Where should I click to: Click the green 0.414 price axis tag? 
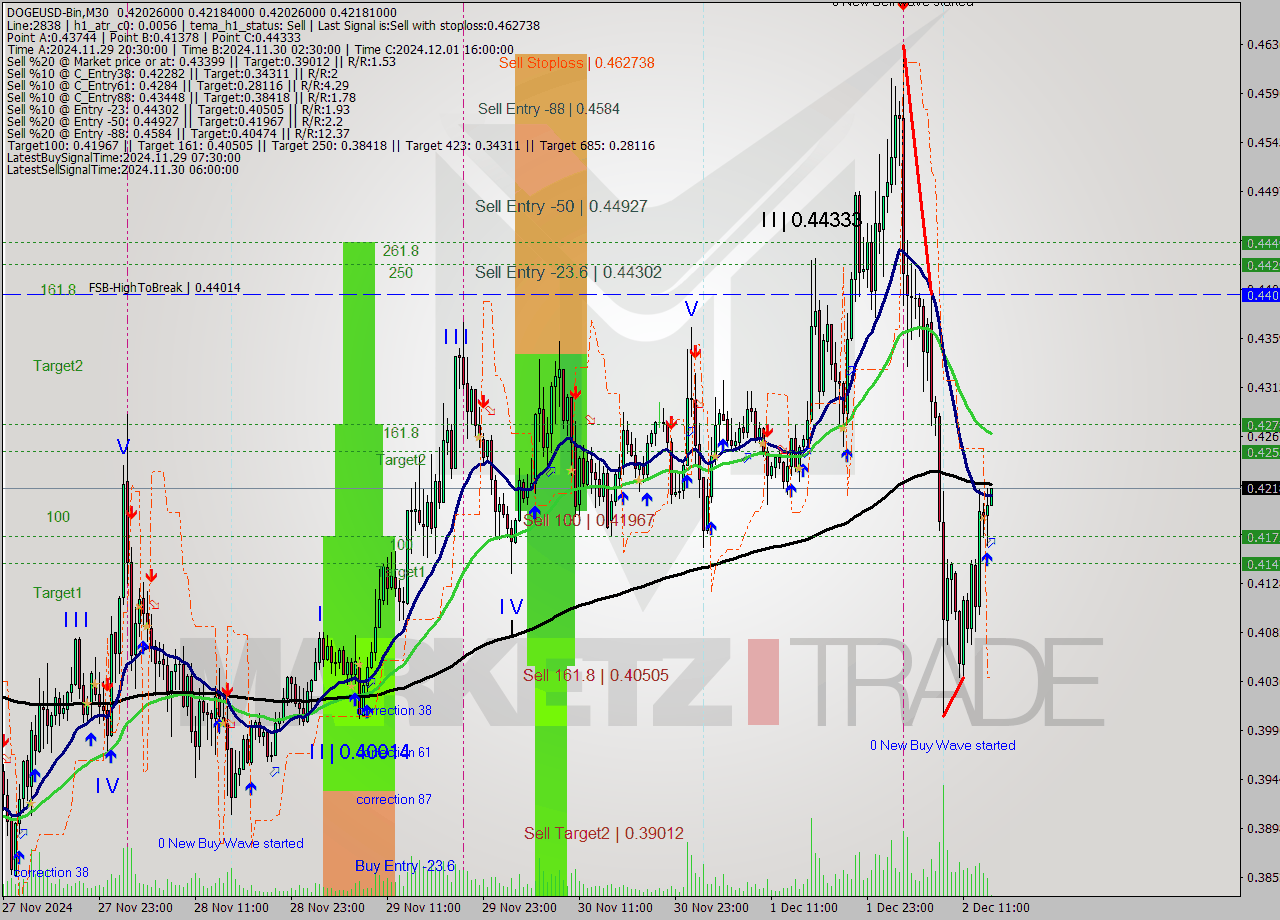tap(1260, 564)
